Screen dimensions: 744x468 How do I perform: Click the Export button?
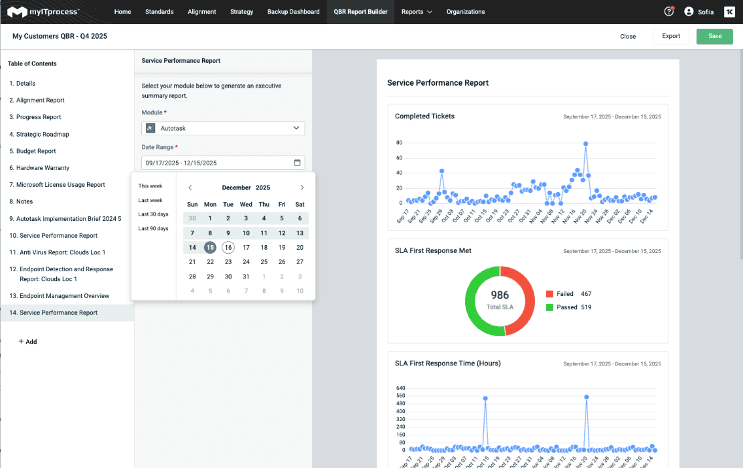pos(670,36)
